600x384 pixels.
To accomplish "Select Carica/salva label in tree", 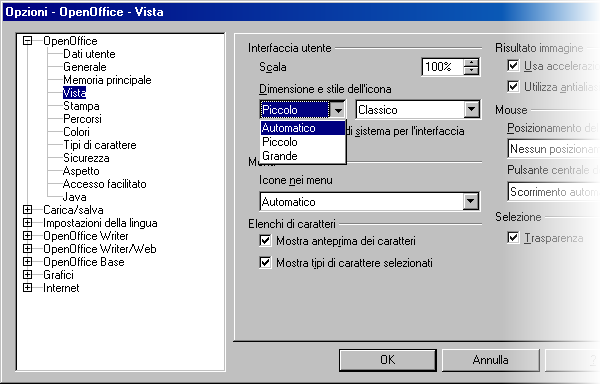I will [x=73, y=210].
